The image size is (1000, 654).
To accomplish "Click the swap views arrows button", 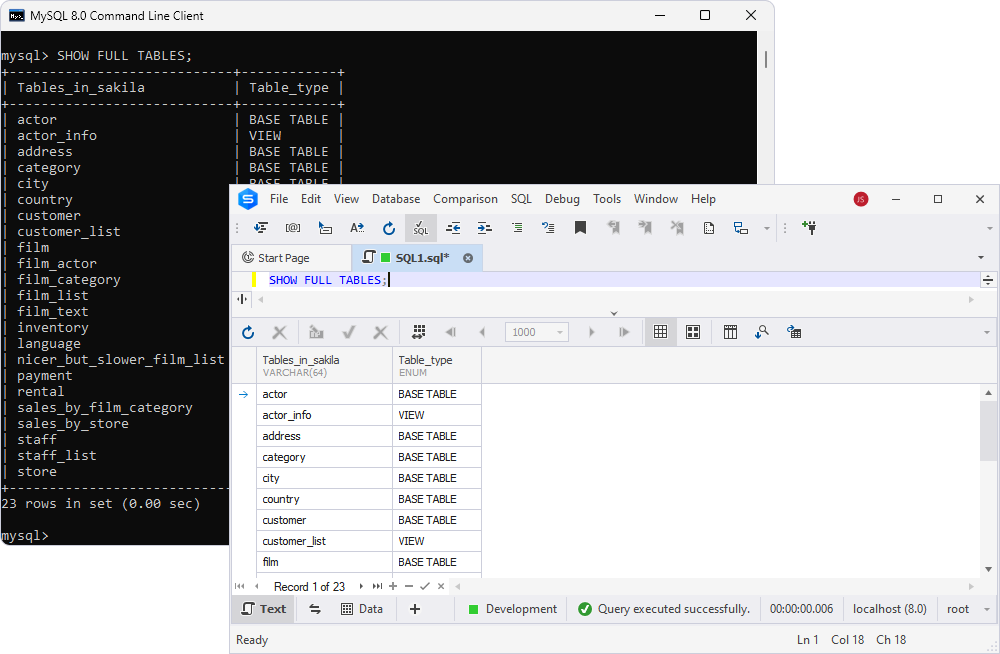I will (315, 609).
